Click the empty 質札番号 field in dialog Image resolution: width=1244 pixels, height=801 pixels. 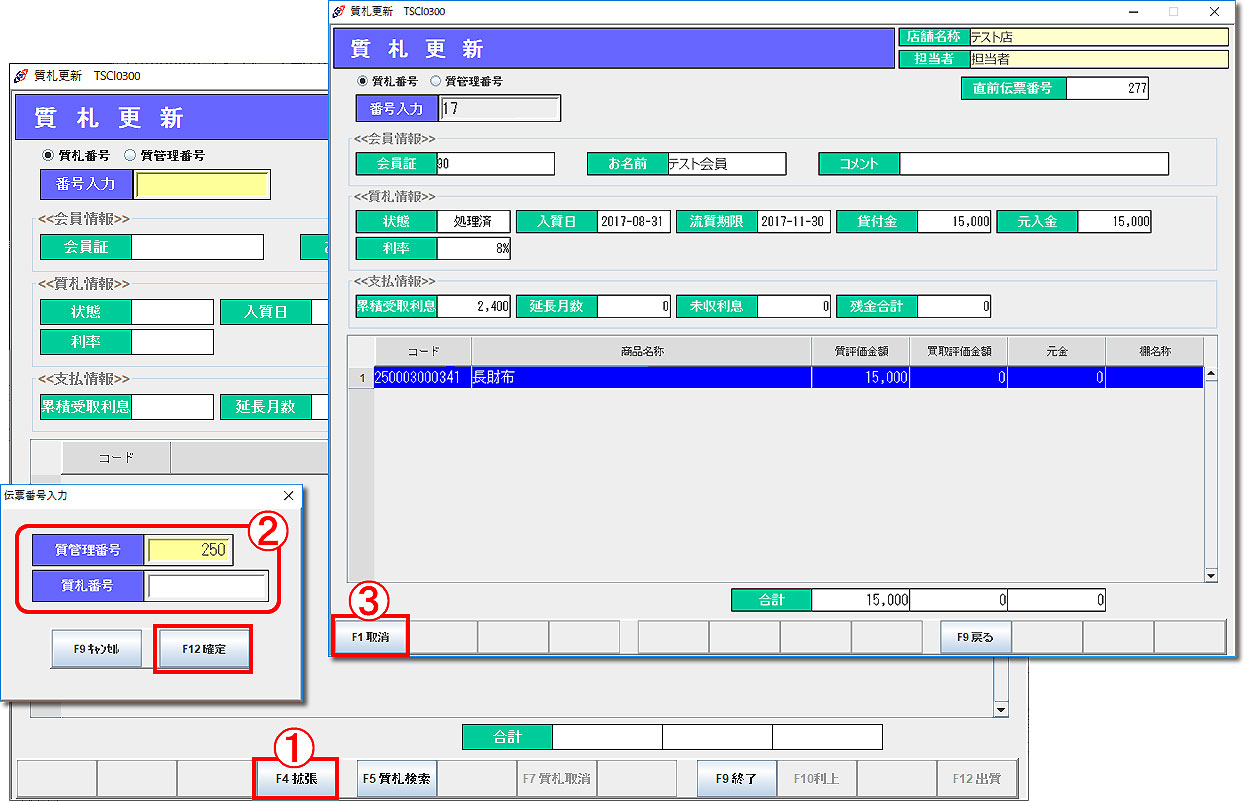(x=207, y=586)
